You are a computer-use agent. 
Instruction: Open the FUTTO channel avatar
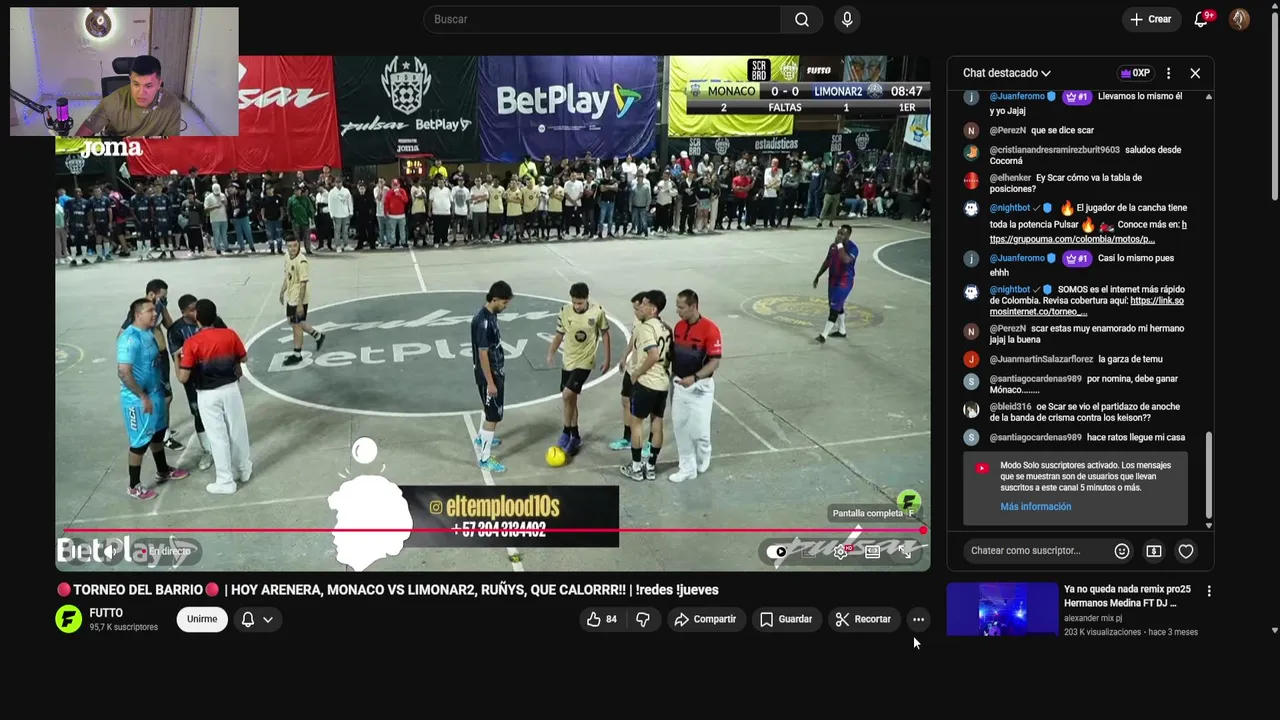tap(68, 619)
